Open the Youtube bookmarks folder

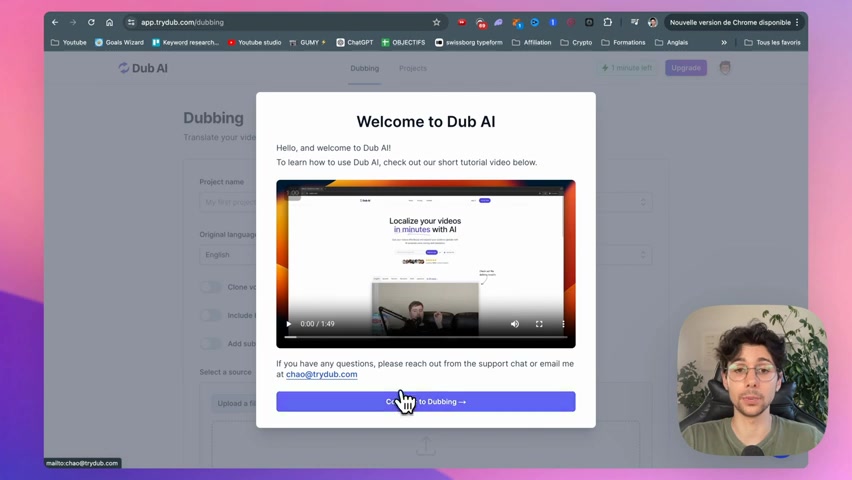tap(68, 42)
